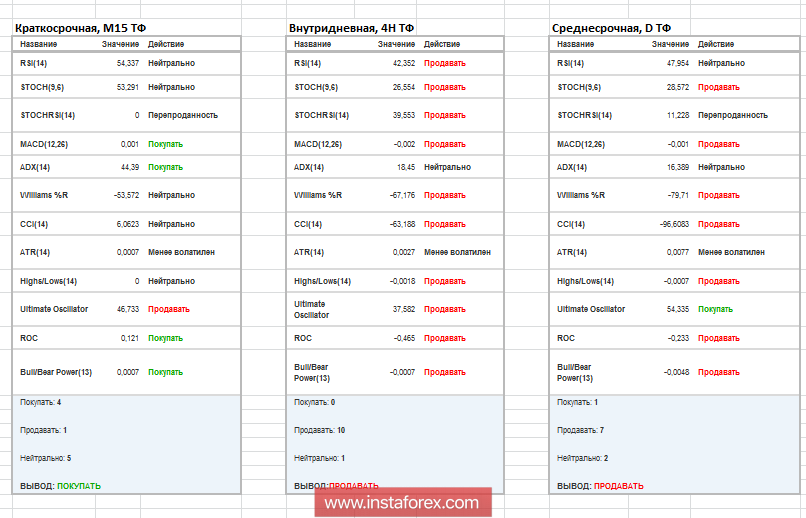Select 'Покупать: 0' summary cell
This screenshot has height=518, width=806.
point(315,402)
